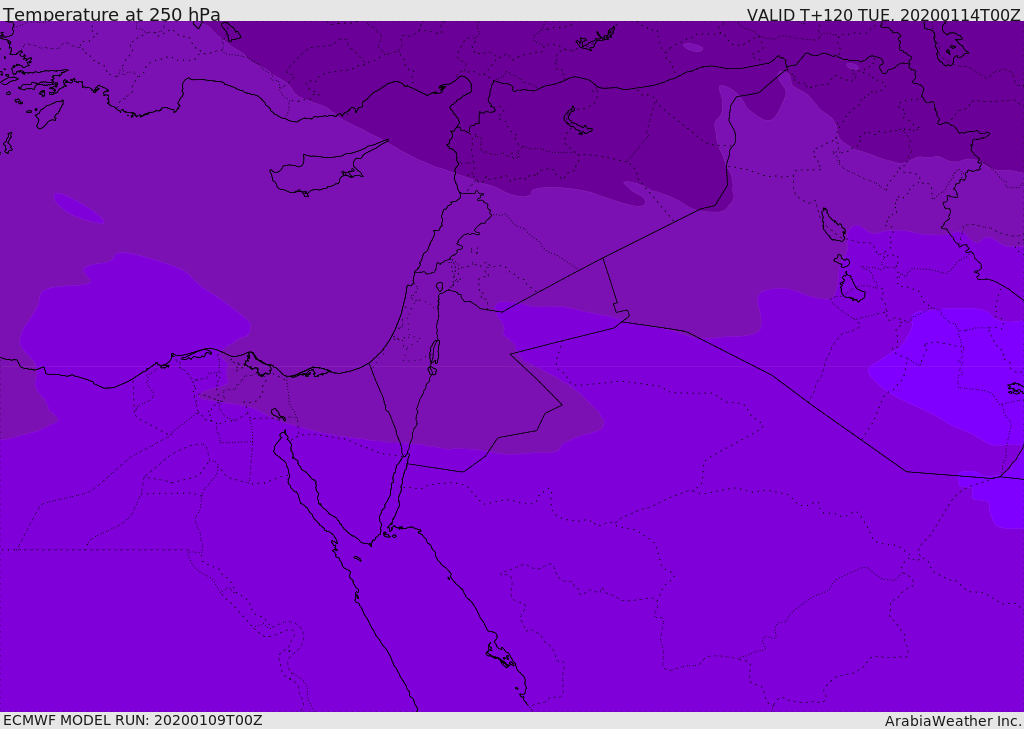The image size is (1024, 729).
Task: Click the 'Temperature at 250 hPa' title text
Action: click(x=112, y=14)
